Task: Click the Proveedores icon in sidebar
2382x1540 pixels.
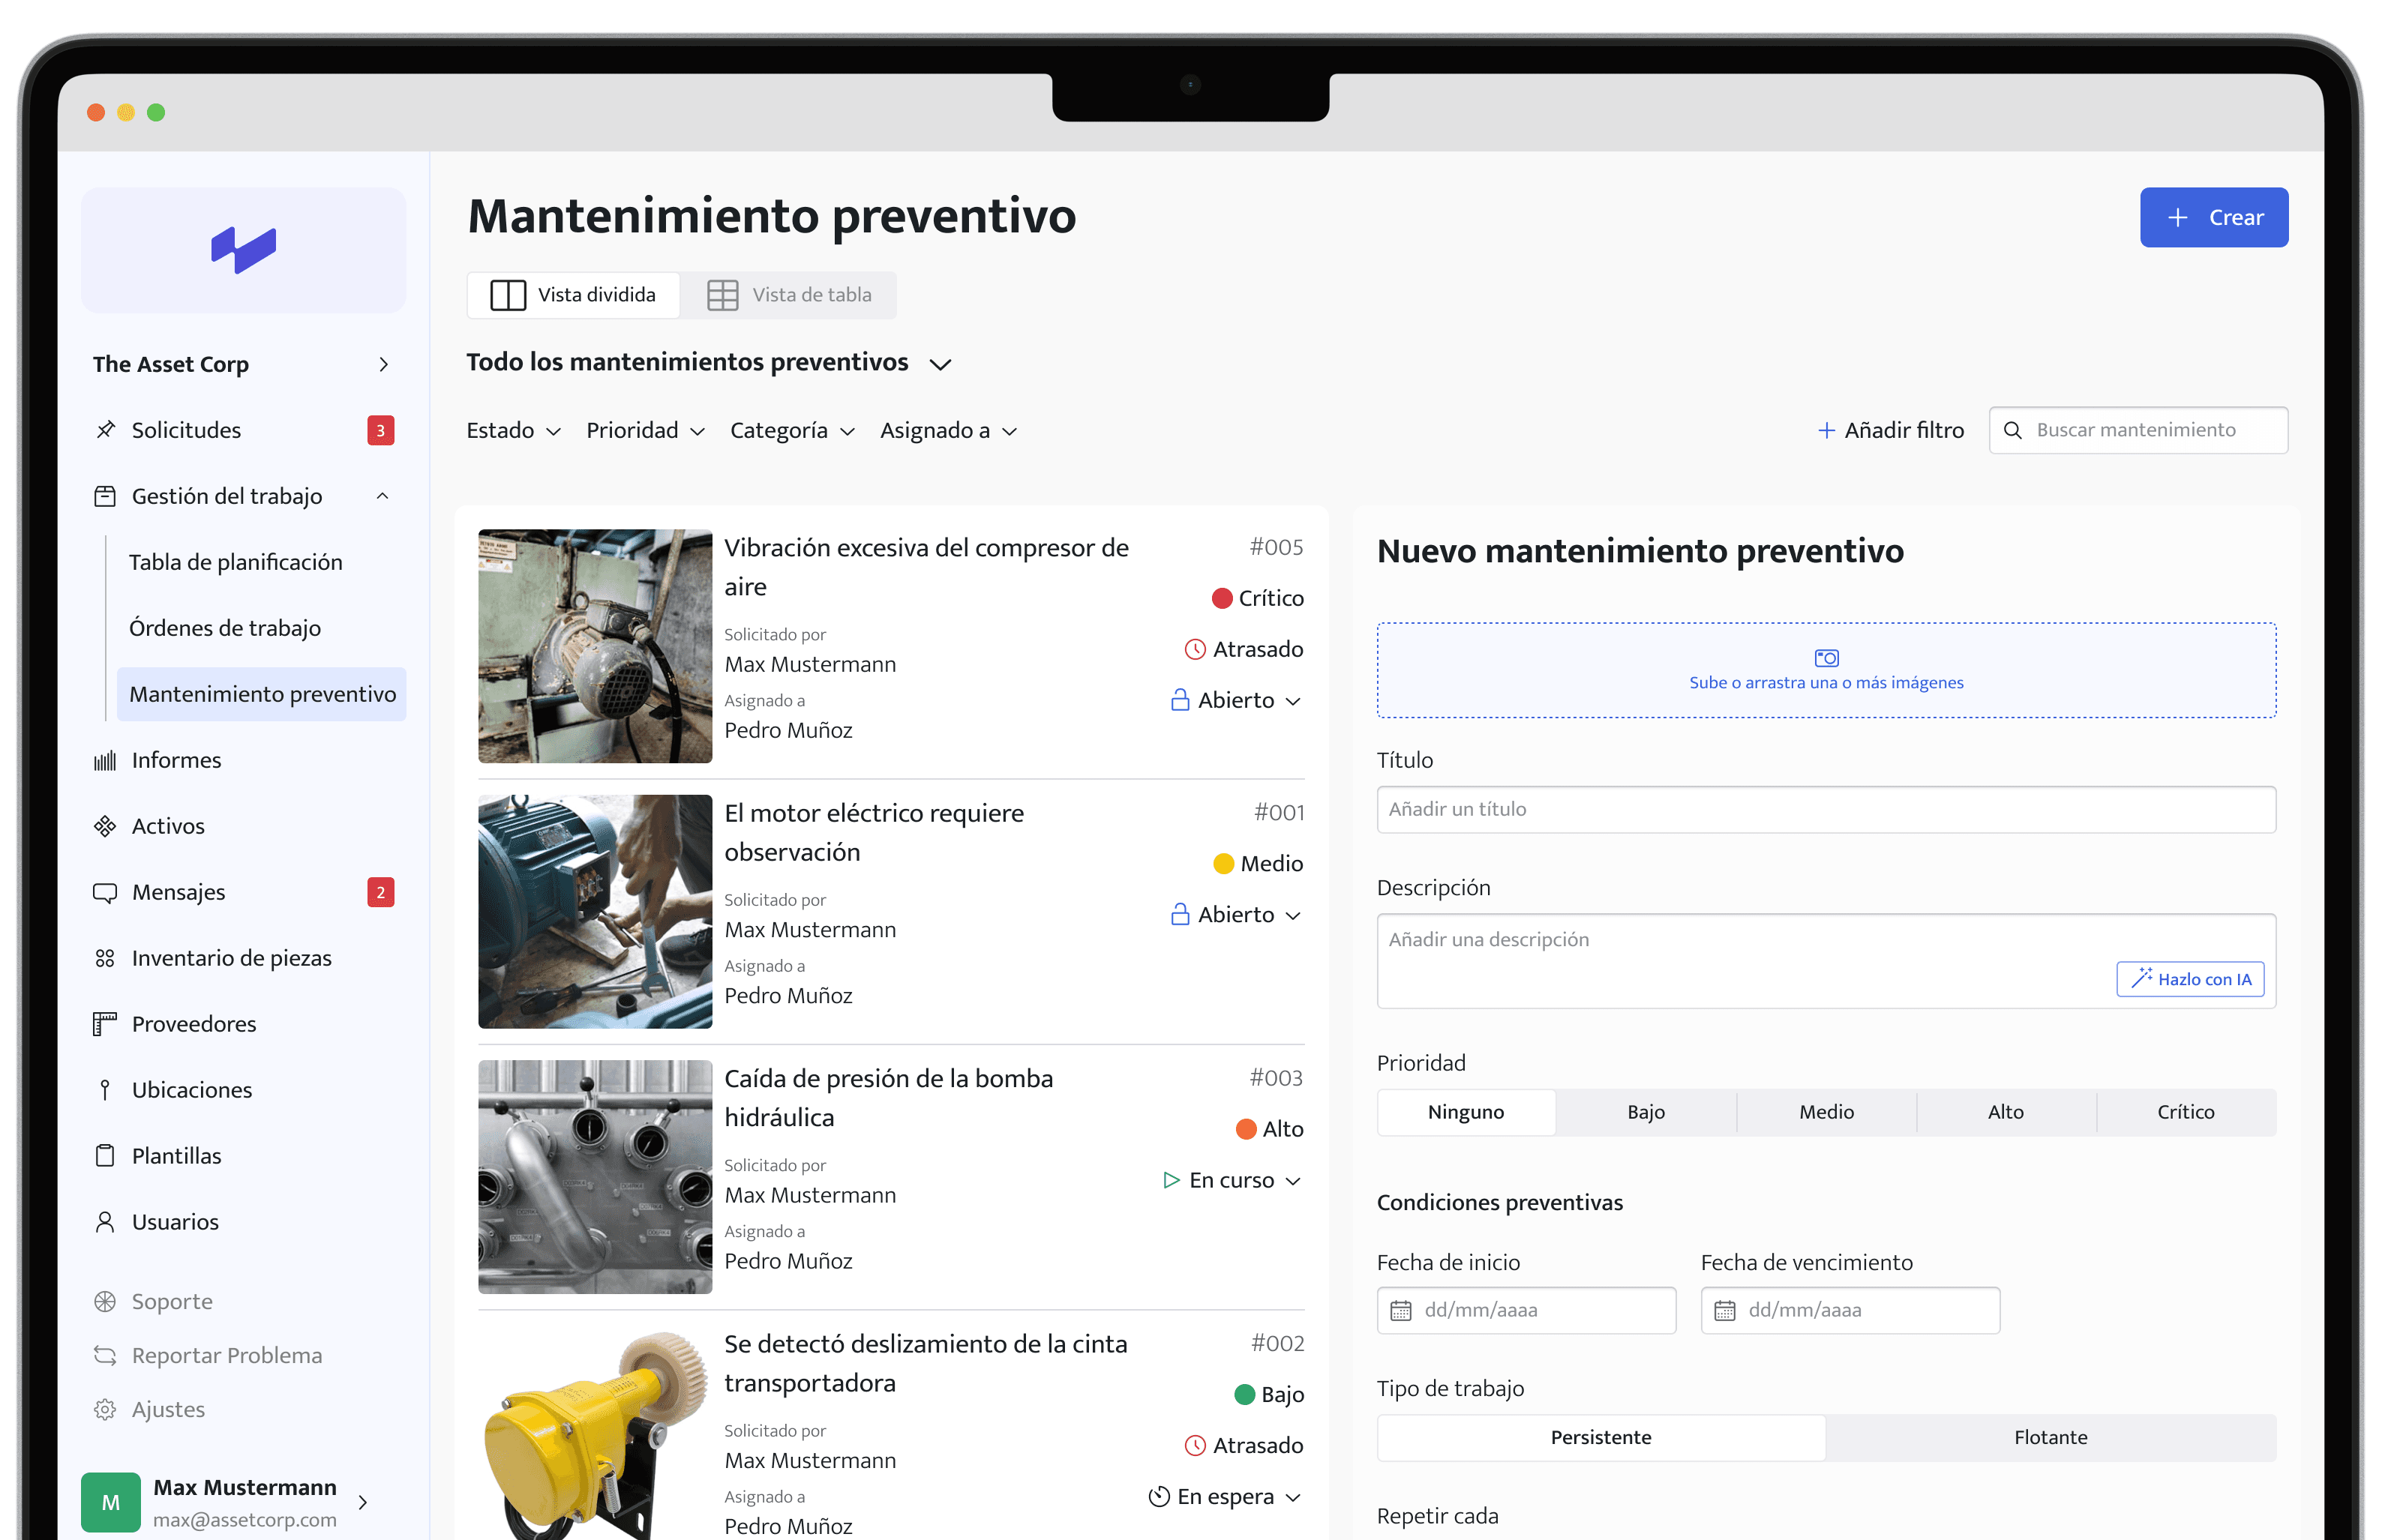Action: coord(105,1024)
